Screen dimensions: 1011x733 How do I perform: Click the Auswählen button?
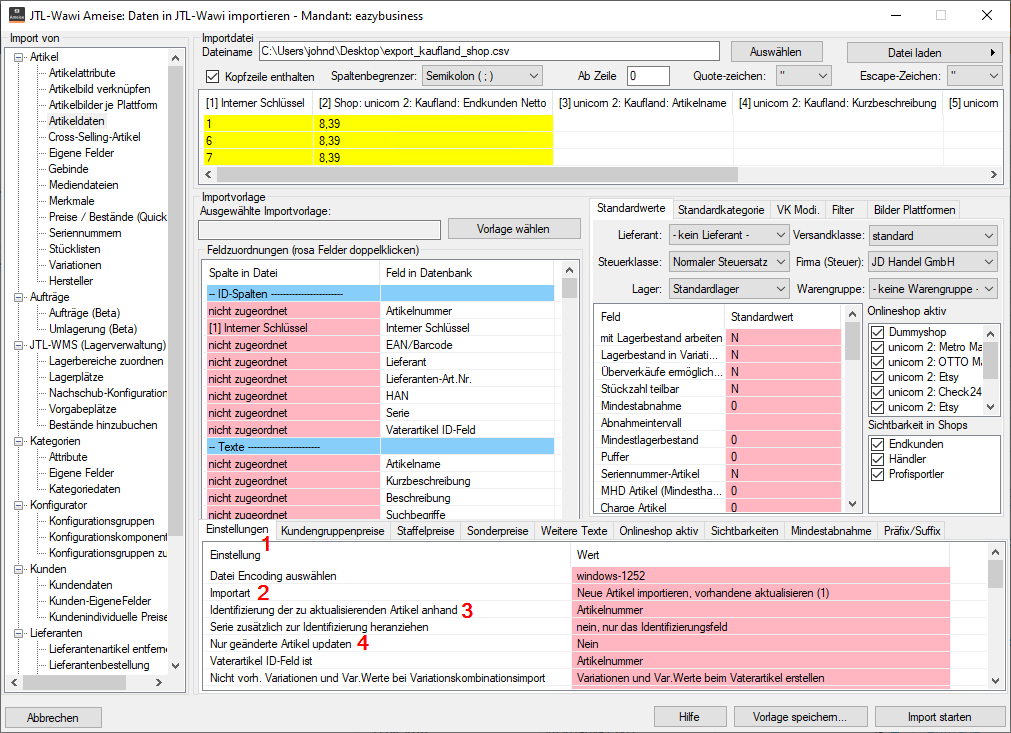776,52
